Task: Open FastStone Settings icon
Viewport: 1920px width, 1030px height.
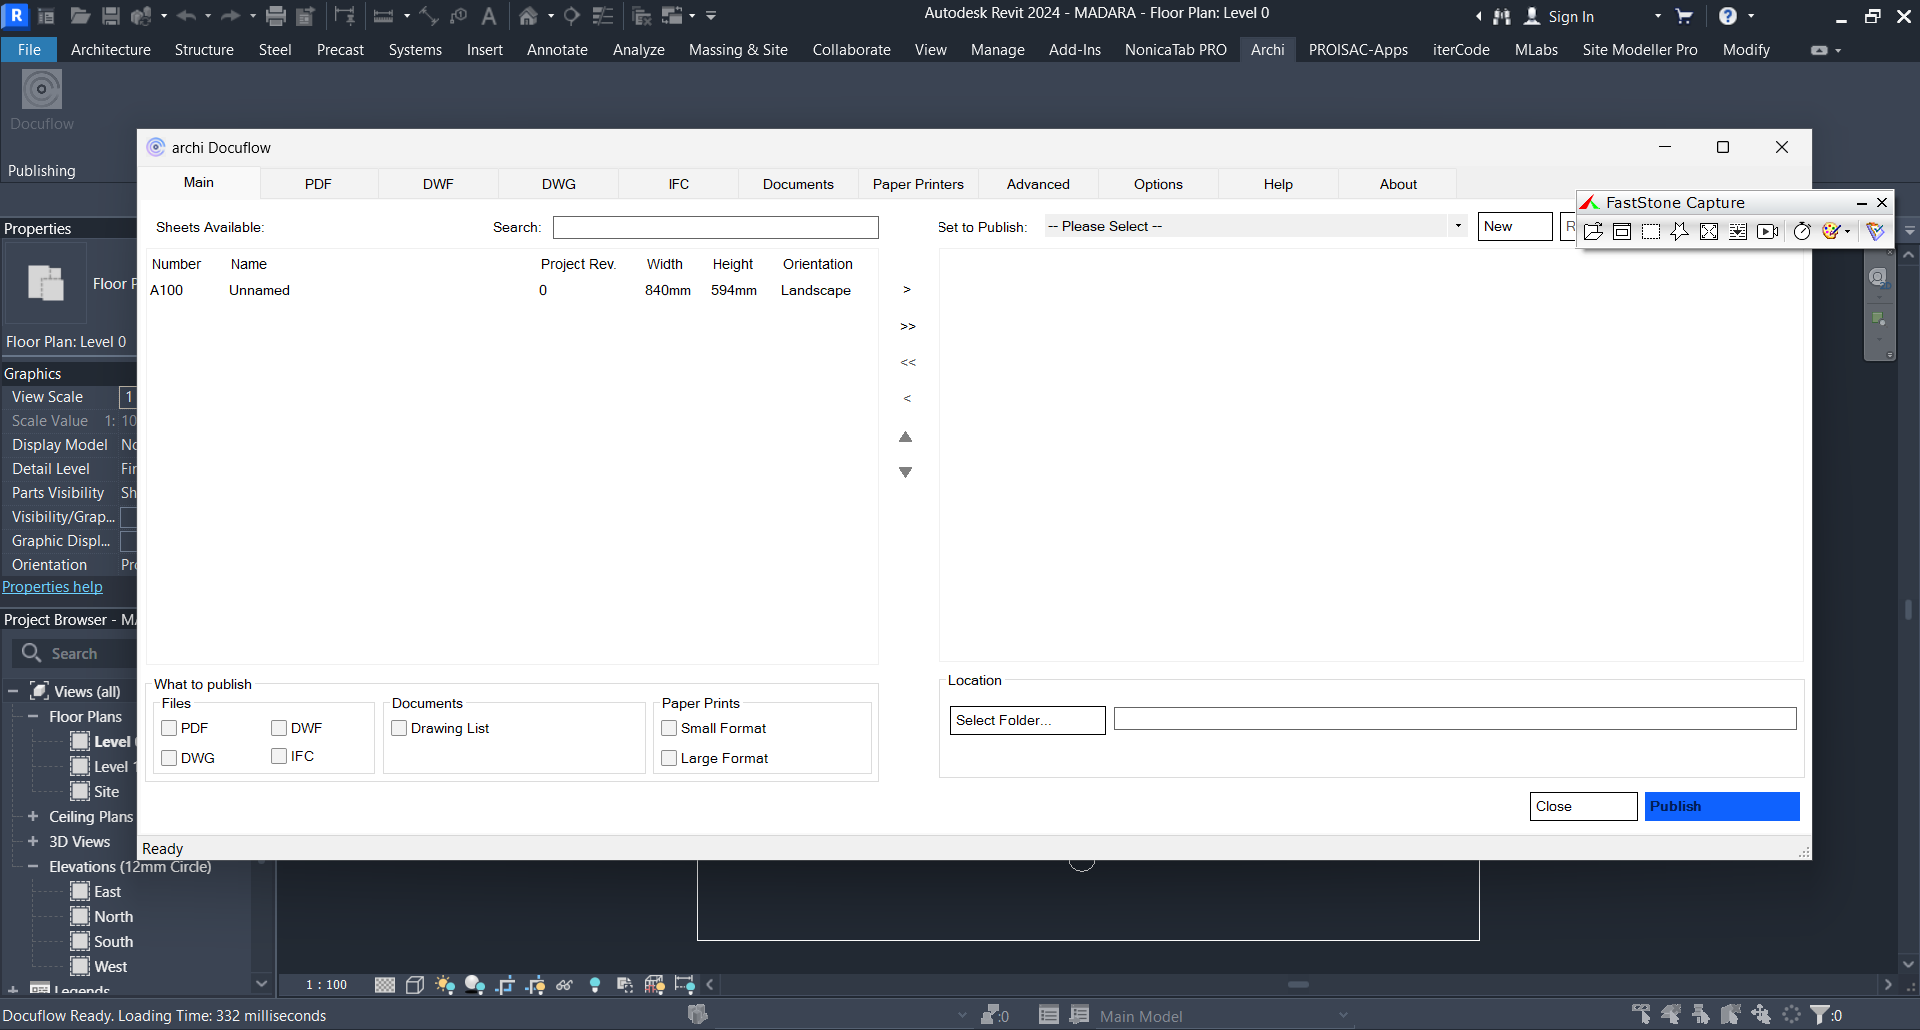Action: click(1830, 232)
